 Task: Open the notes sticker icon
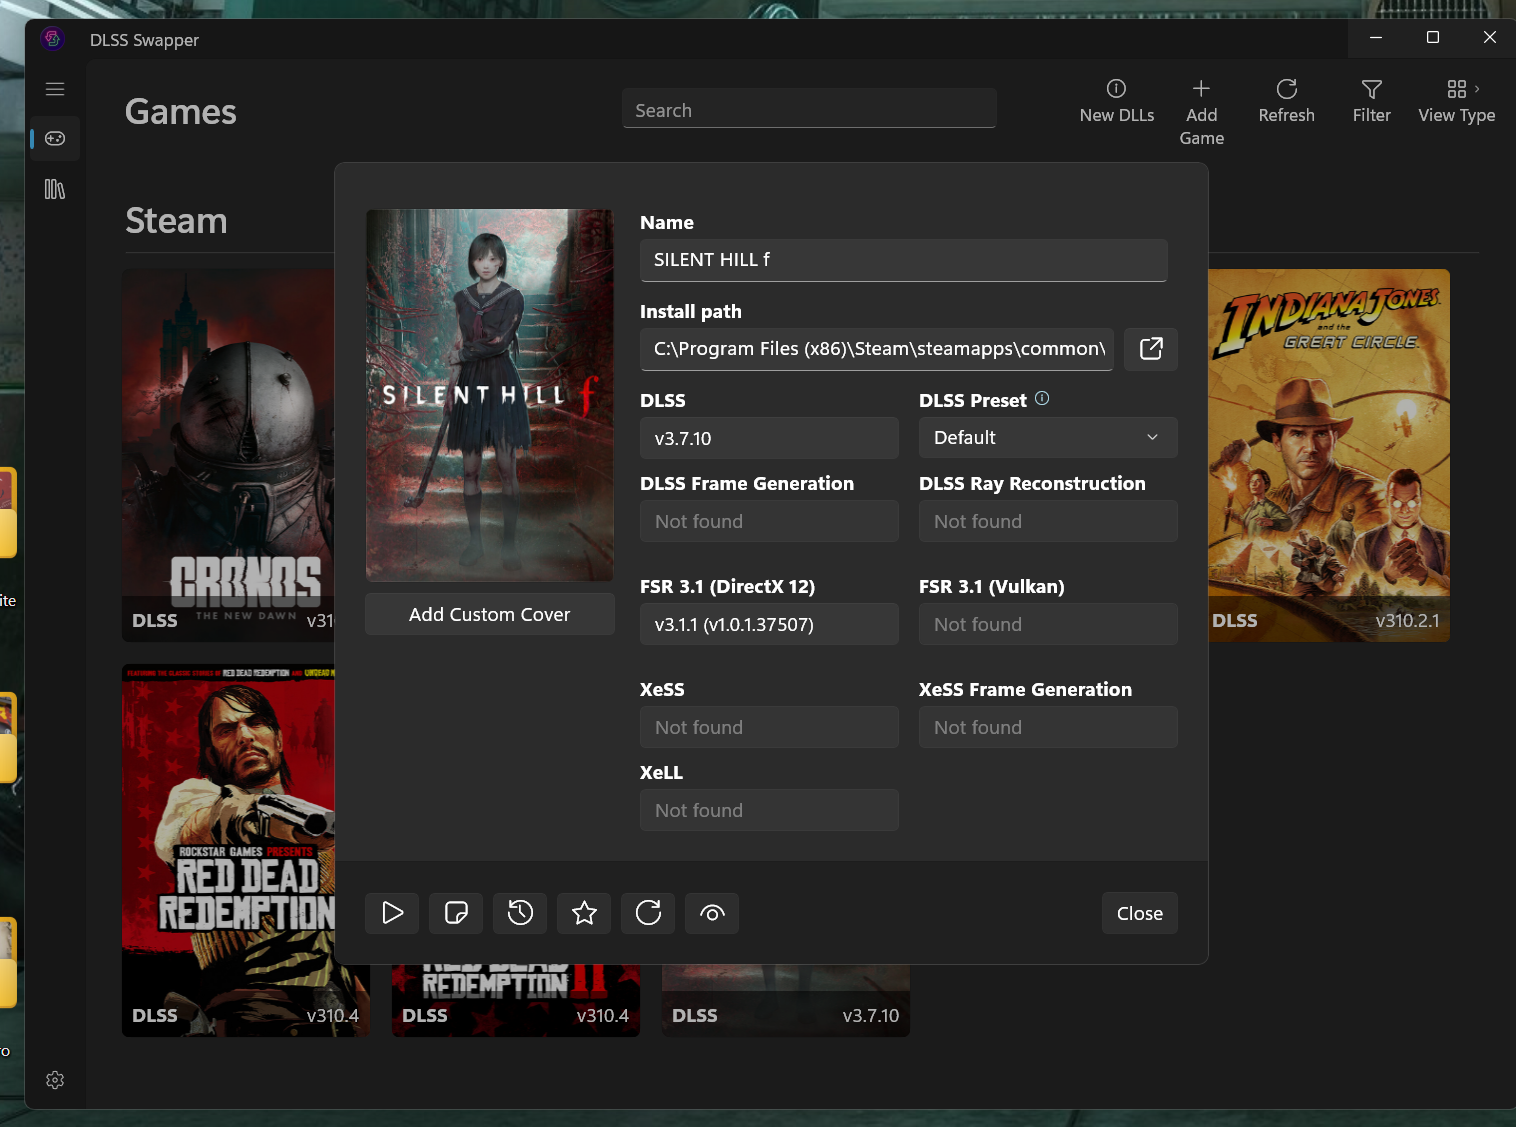pos(456,913)
